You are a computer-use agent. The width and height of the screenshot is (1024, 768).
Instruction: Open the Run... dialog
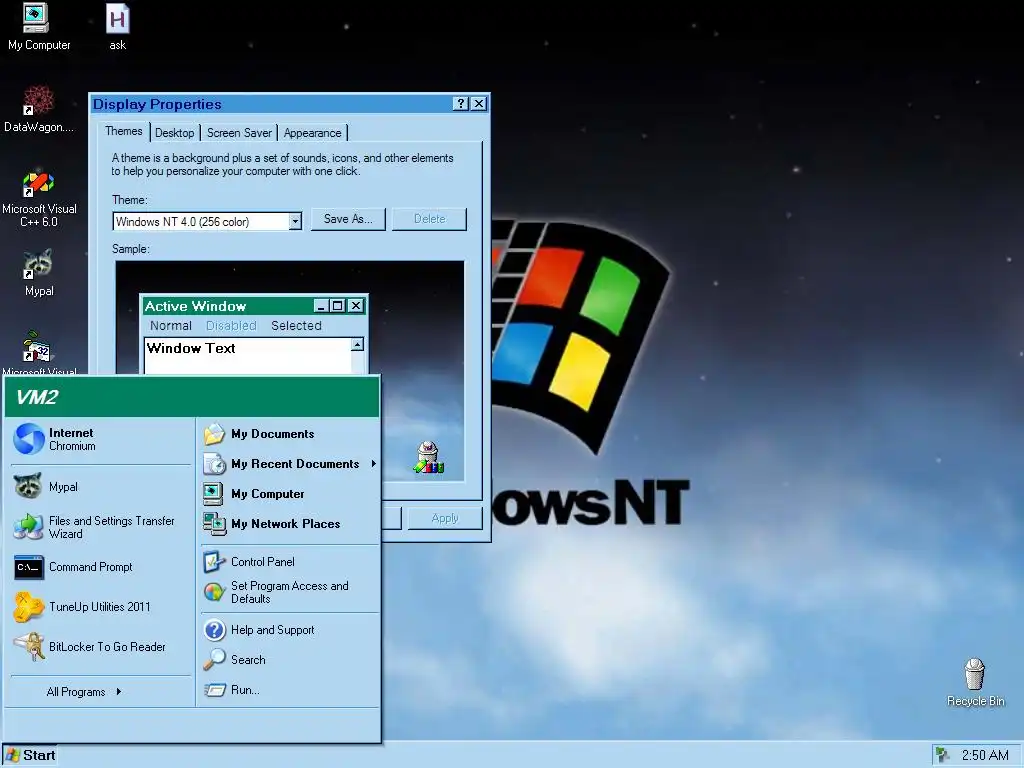click(x=290, y=690)
